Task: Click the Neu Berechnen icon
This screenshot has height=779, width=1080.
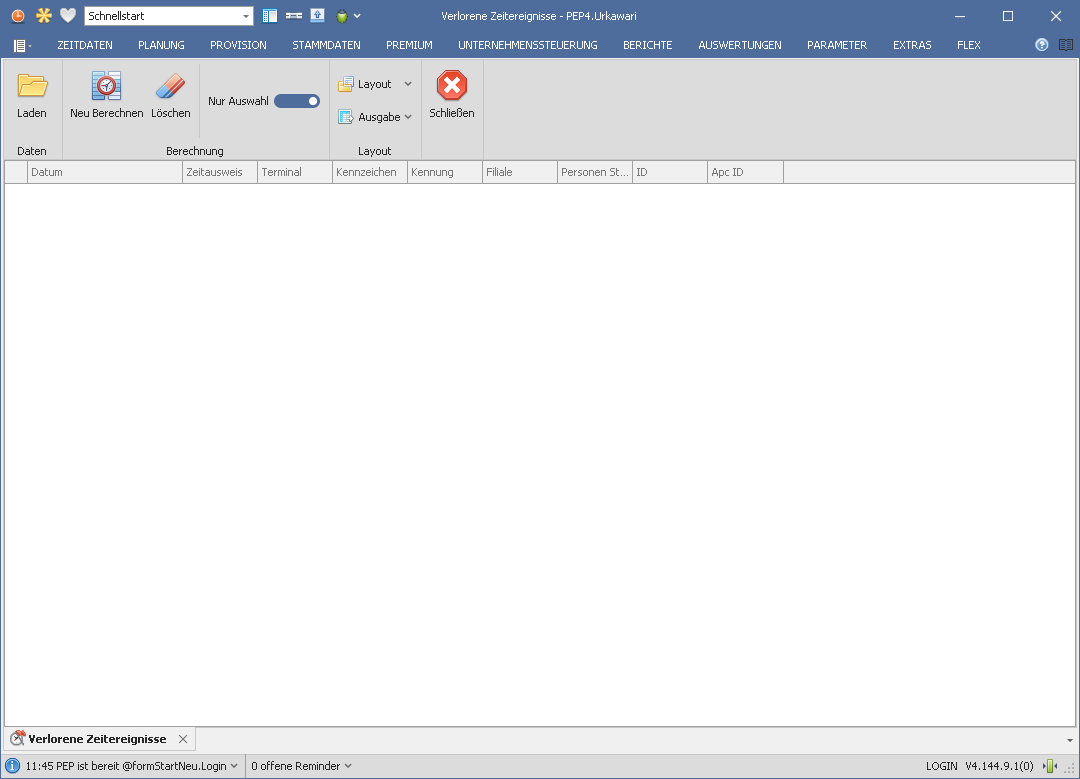Action: point(106,87)
